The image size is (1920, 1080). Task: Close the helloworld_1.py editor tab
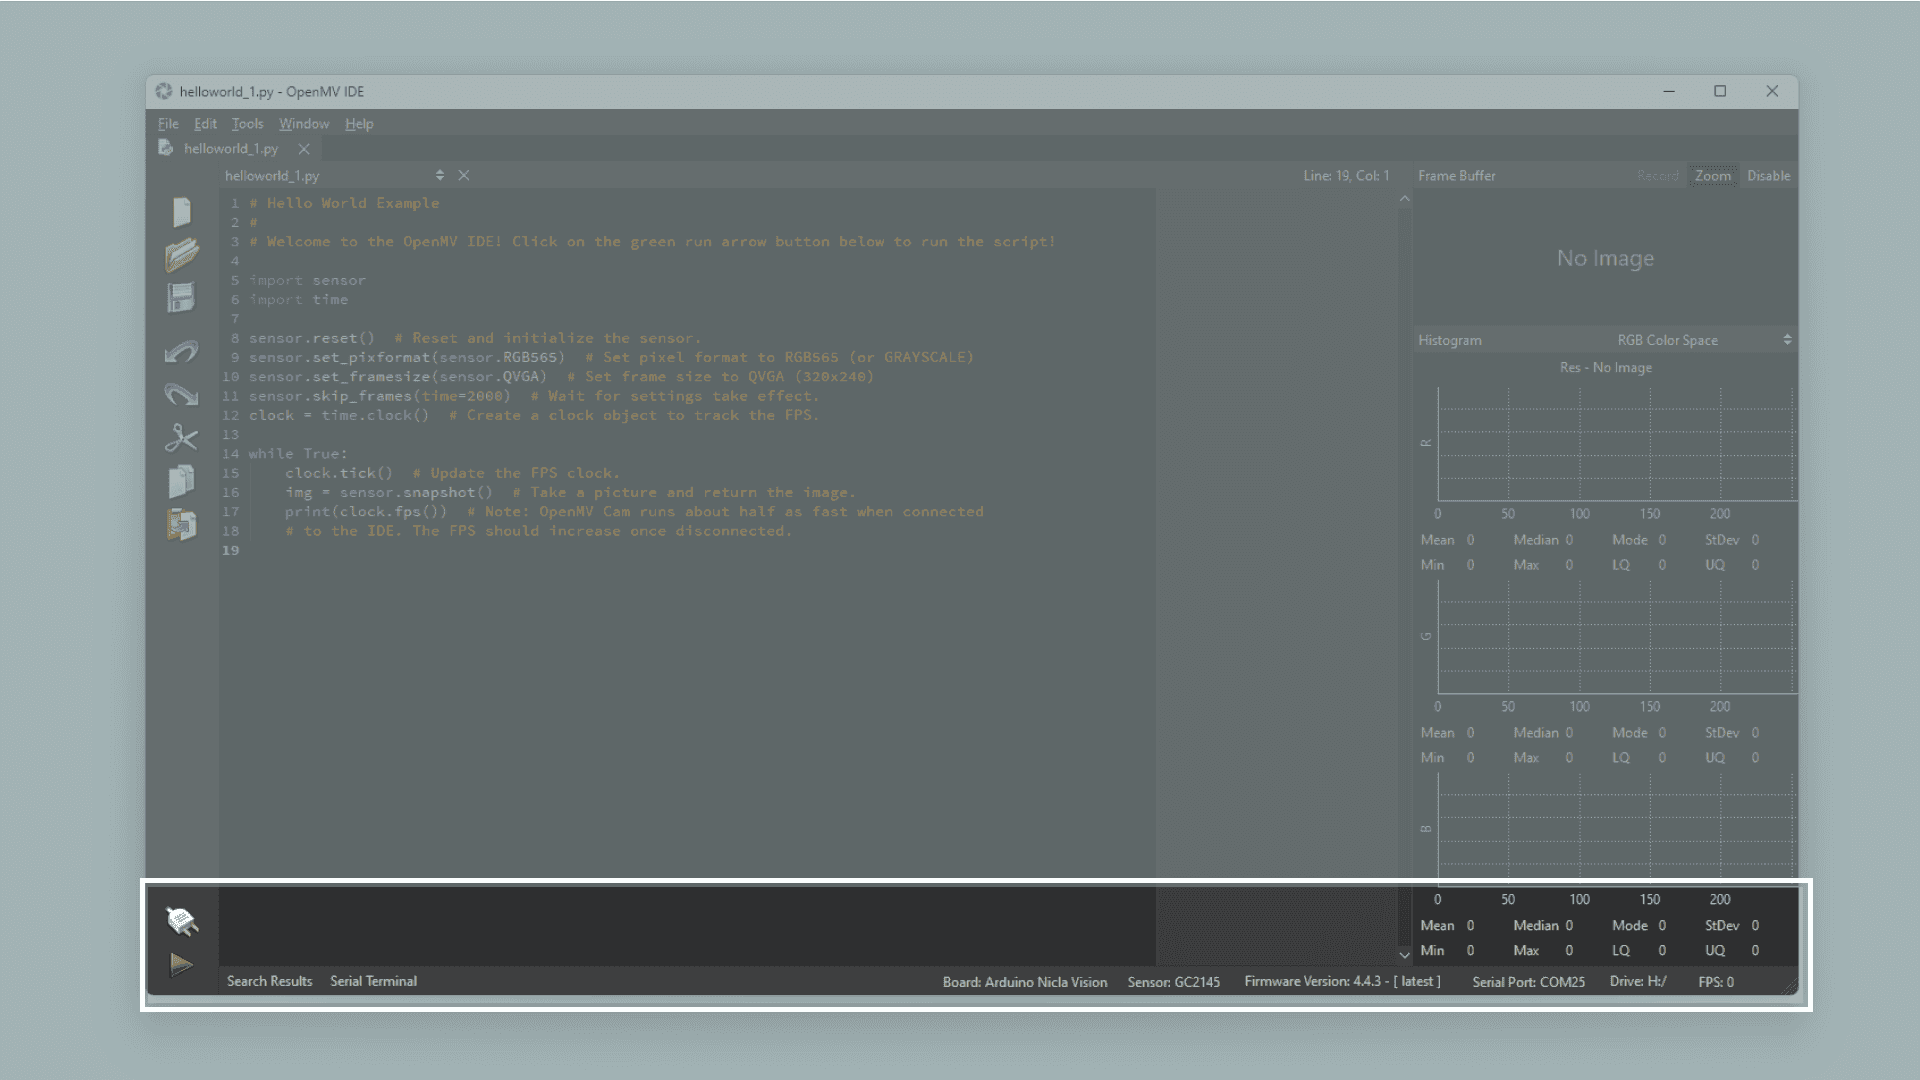(x=304, y=149)
